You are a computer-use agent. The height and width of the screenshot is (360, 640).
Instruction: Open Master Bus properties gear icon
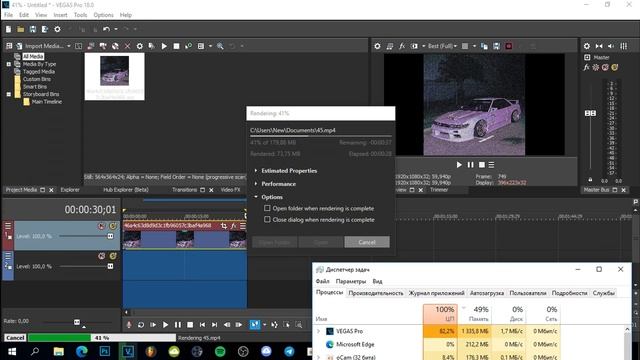click(587, 46)
